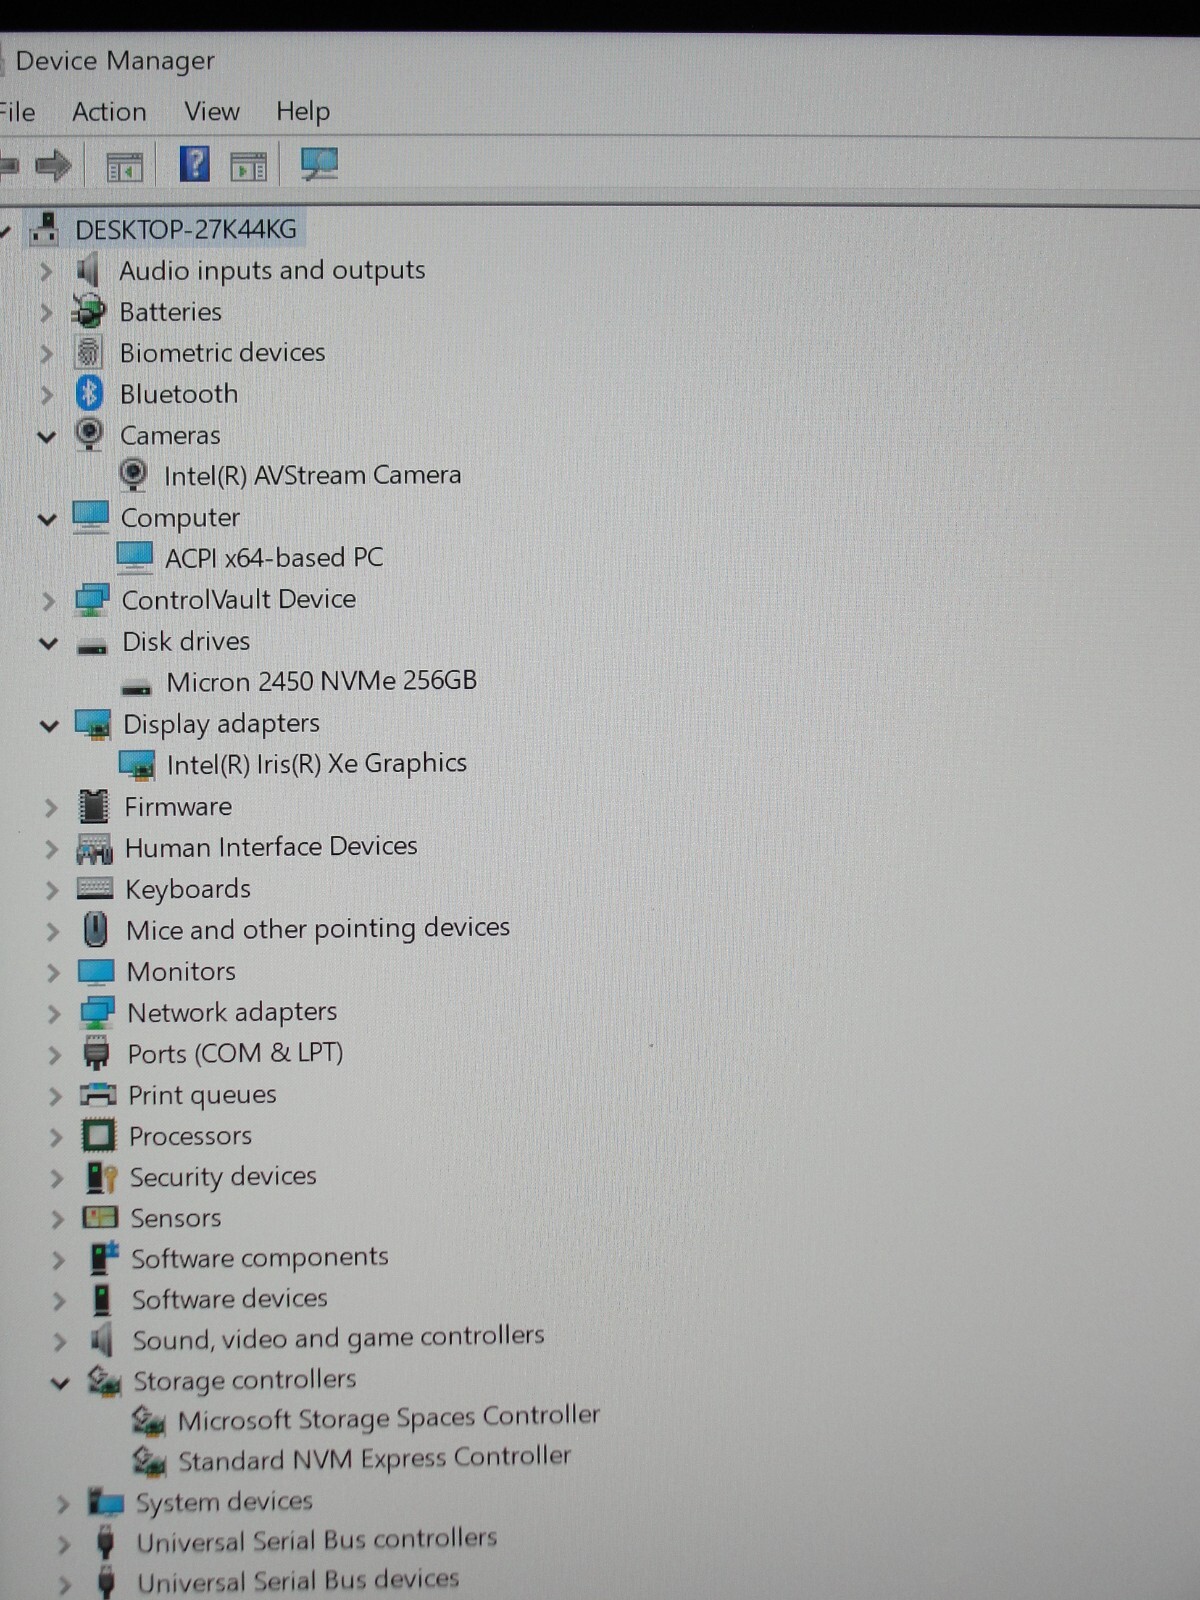Click the Bluetooth logo icon
1200x1600 pixels.
pyautogui.click(x=90, y=393)
